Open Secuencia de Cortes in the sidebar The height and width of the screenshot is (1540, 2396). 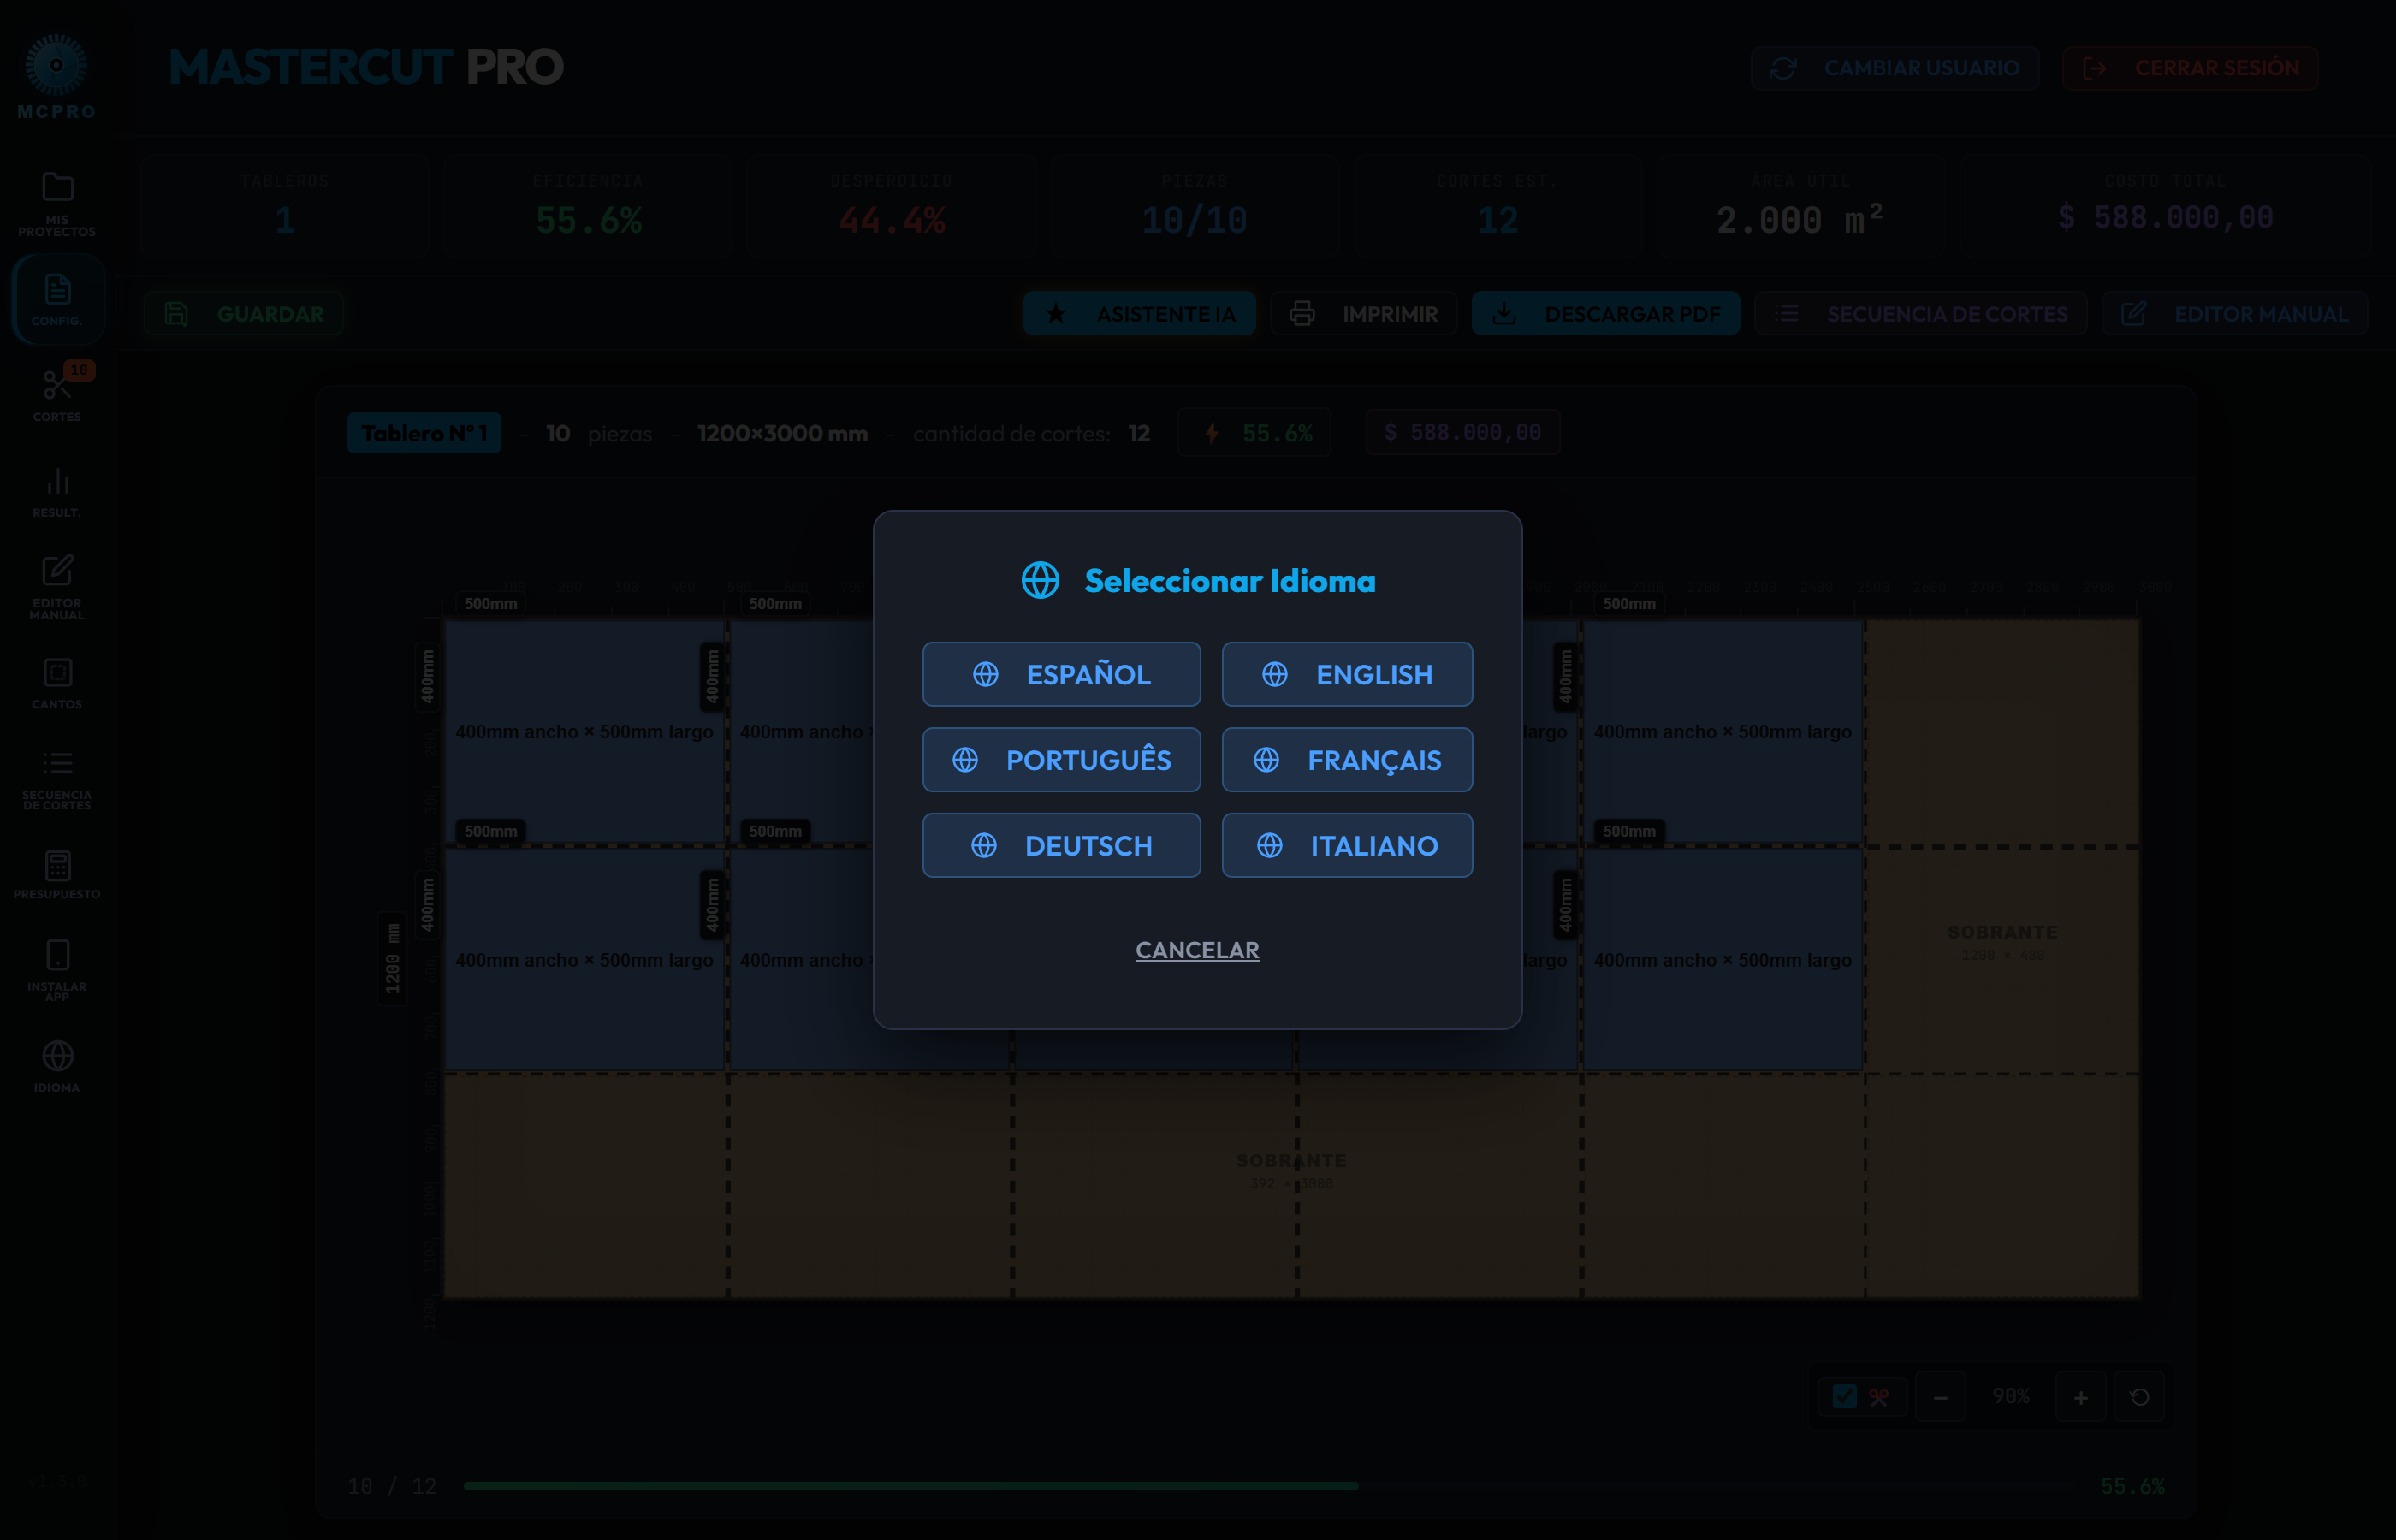point(57,779)
